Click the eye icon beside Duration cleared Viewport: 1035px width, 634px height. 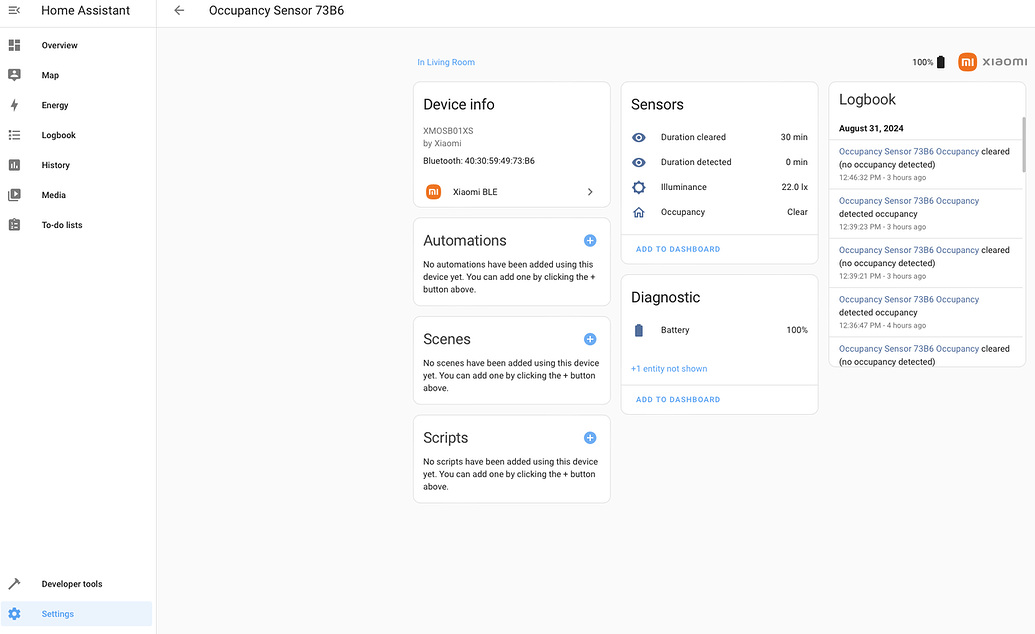[x=639, y=136]
